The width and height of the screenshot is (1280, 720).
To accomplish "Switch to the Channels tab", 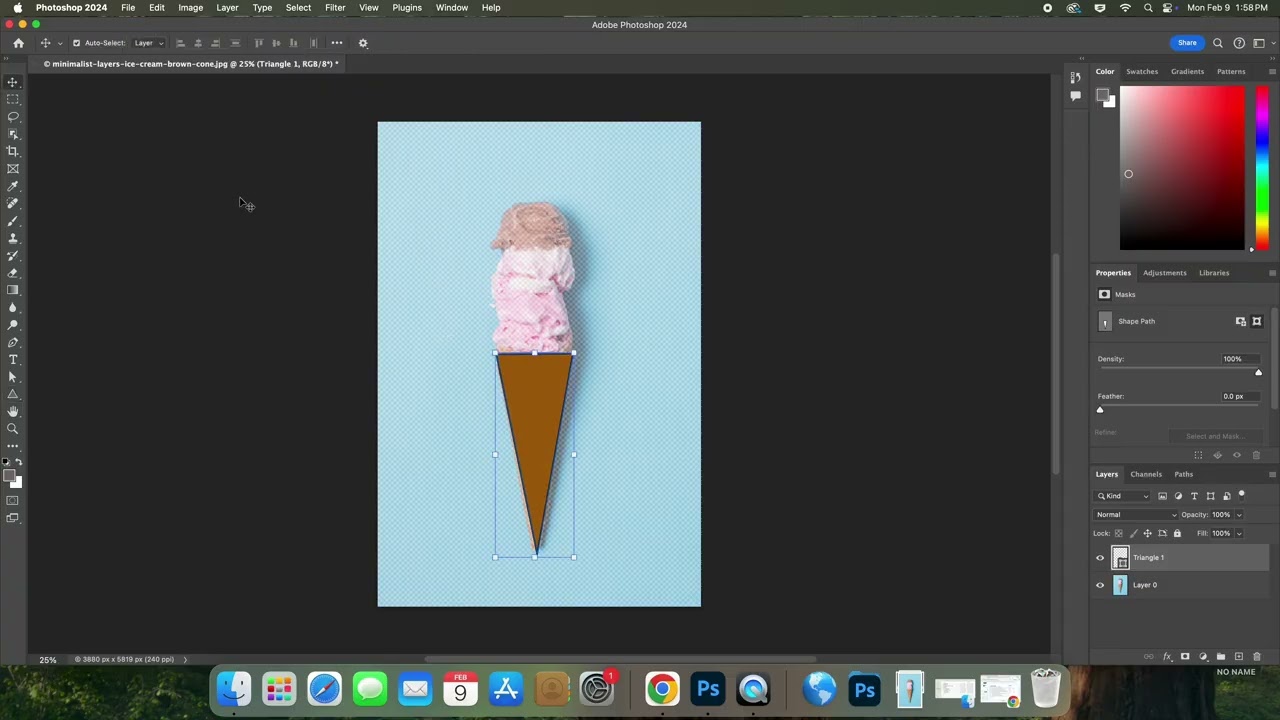I will coord(1146,474).
